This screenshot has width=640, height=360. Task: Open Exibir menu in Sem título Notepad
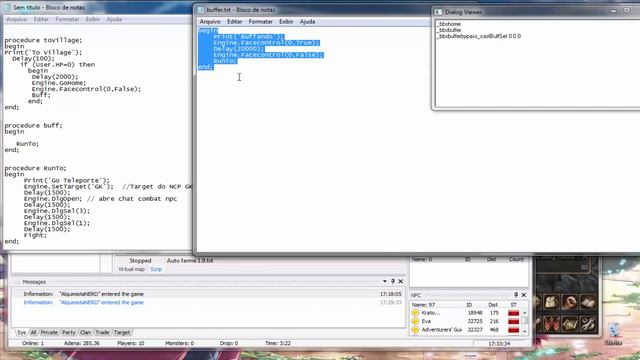(93, 19)
